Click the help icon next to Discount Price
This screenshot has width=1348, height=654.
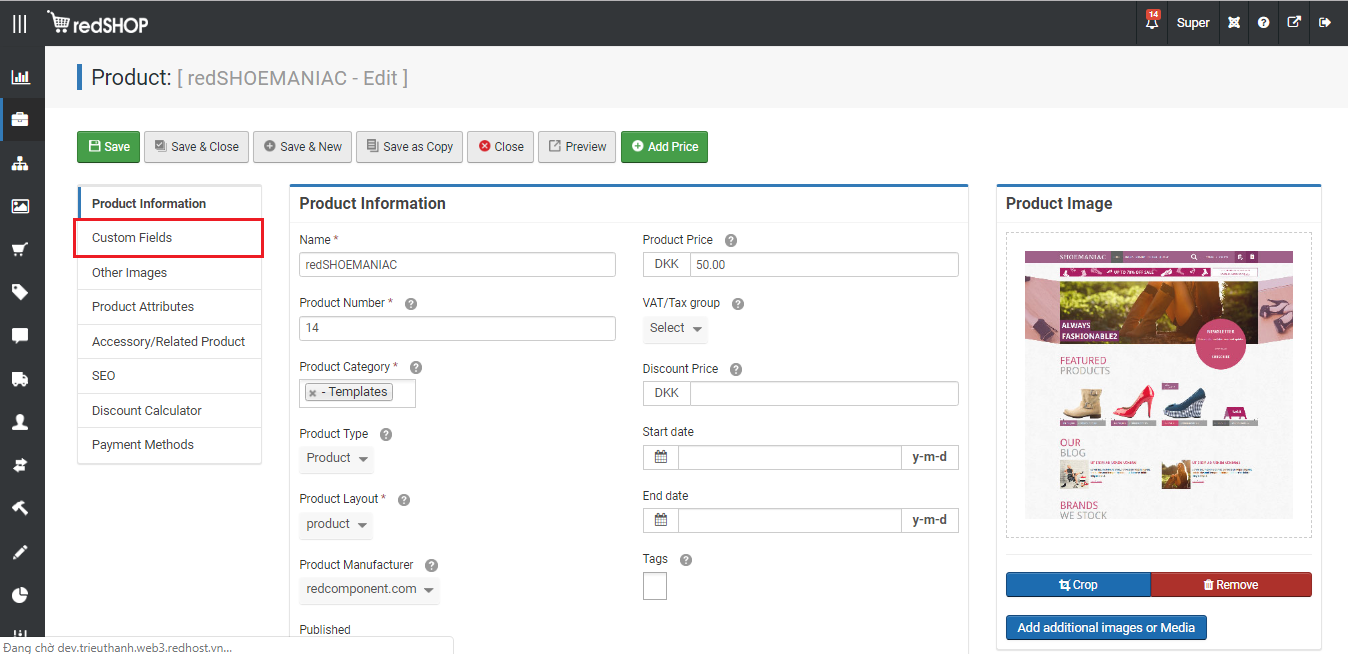point(736,370)
